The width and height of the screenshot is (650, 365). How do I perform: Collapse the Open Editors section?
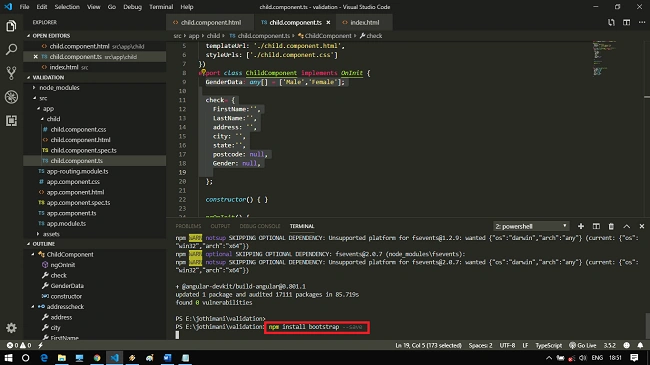pos(29,36)
